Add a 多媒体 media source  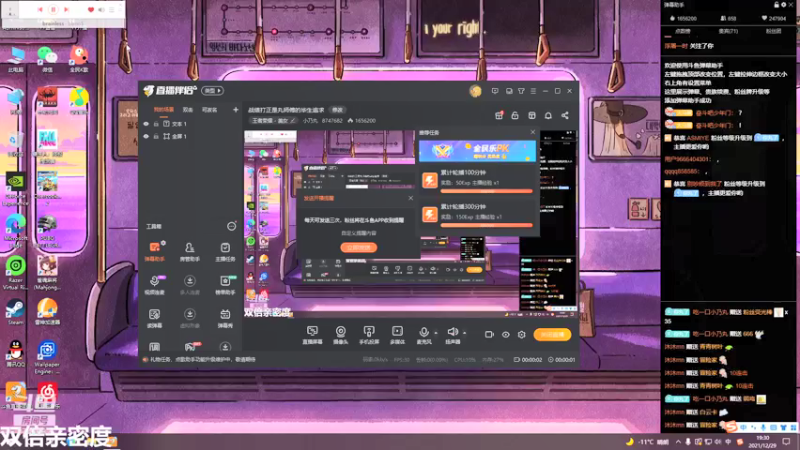[397, 335]
